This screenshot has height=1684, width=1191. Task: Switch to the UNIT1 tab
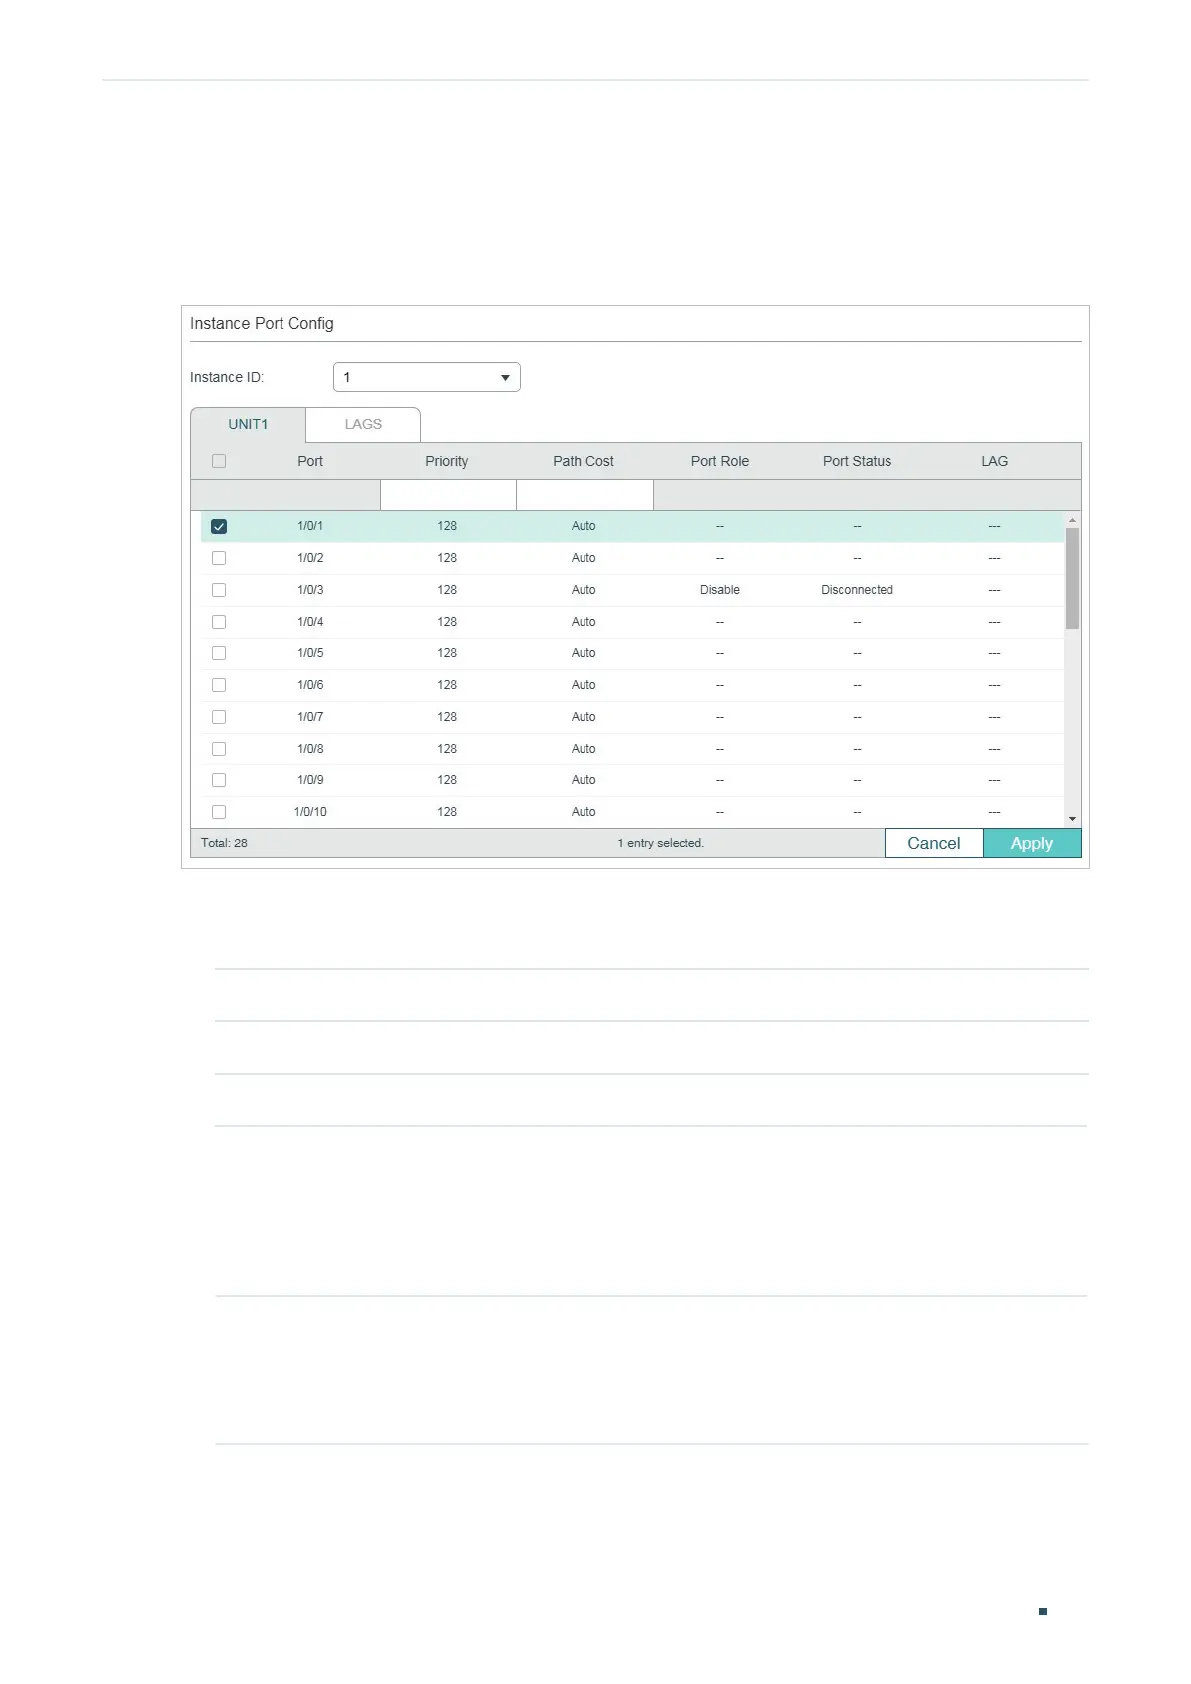(x=248, y=424)
